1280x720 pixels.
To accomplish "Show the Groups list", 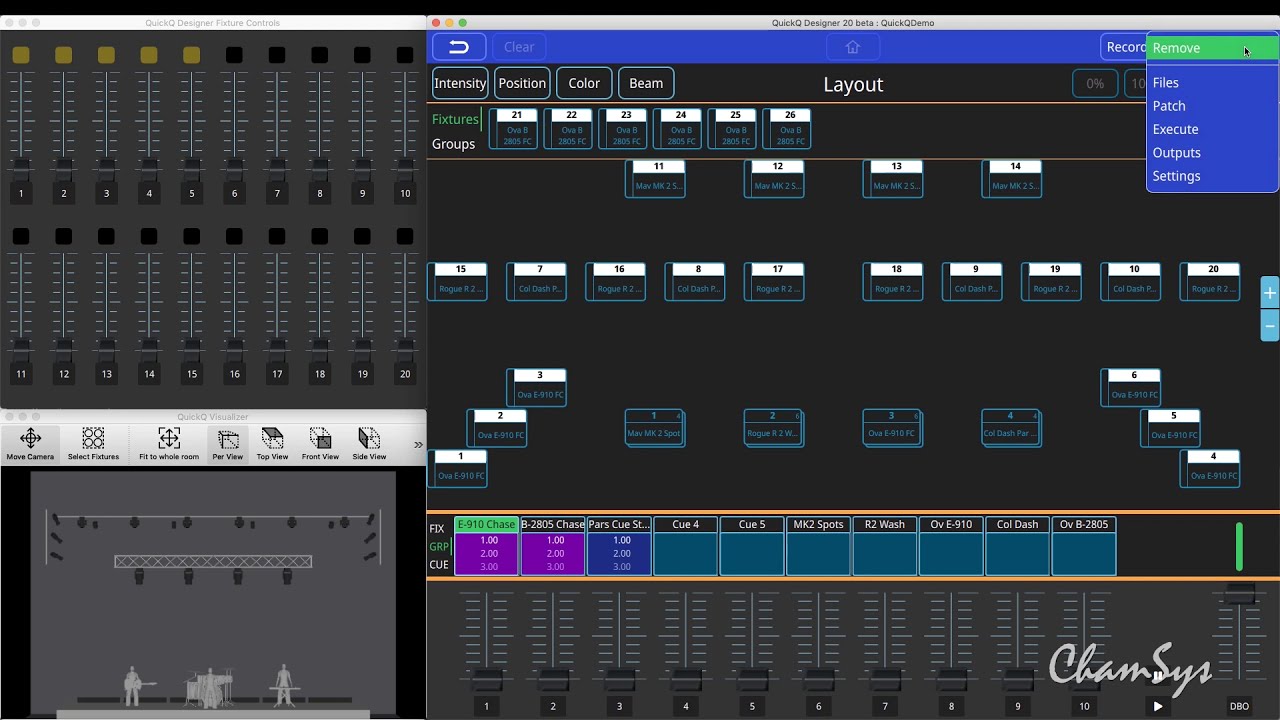I will [x=453, y=144].
